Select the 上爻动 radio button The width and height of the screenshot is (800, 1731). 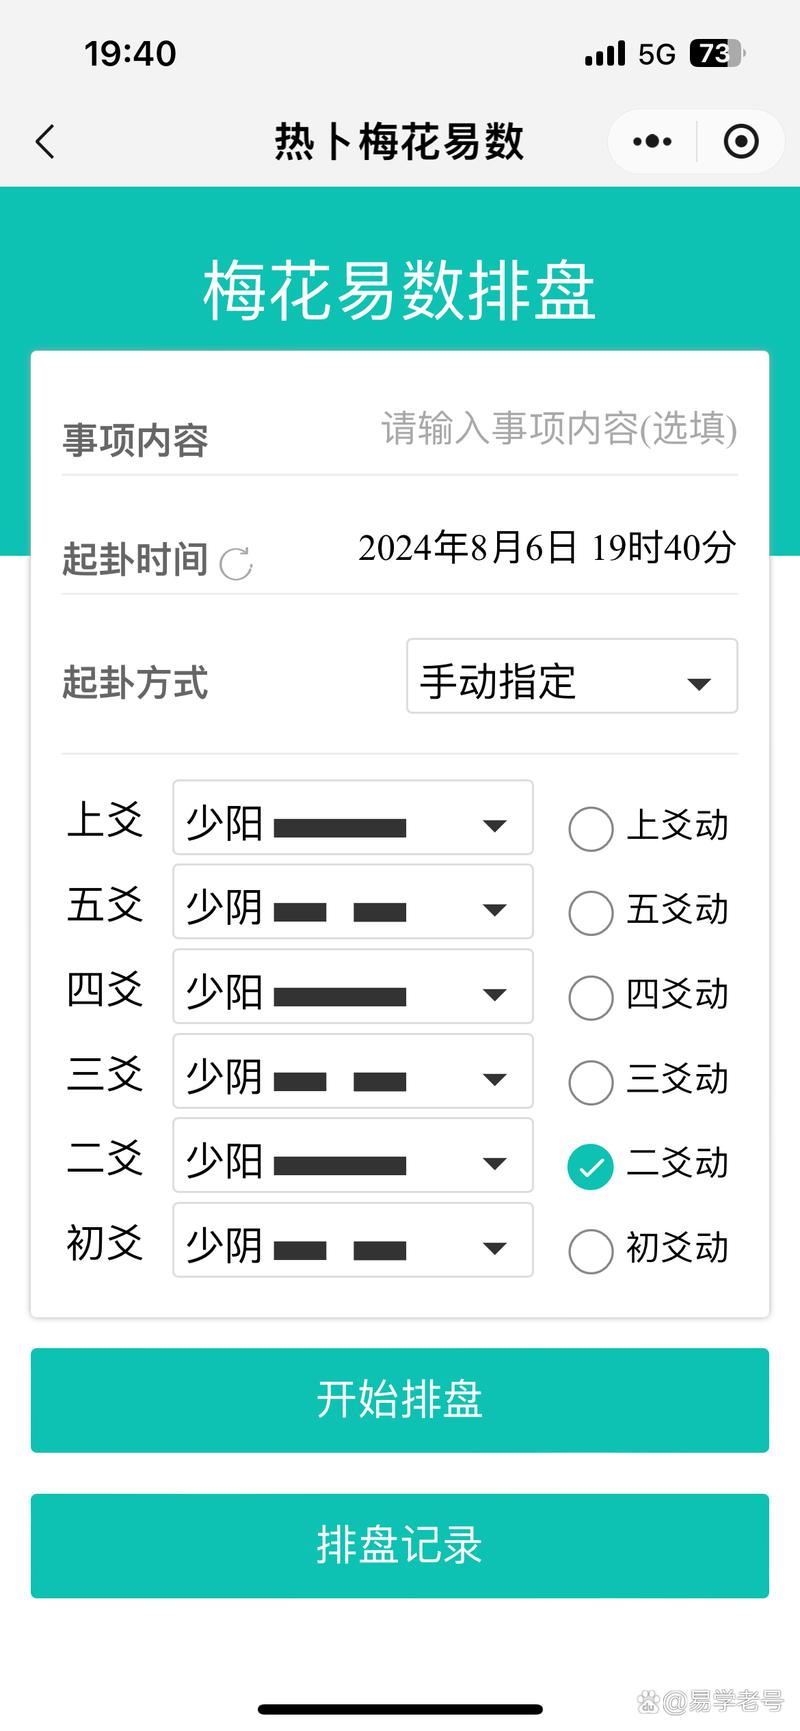(590, 828)
